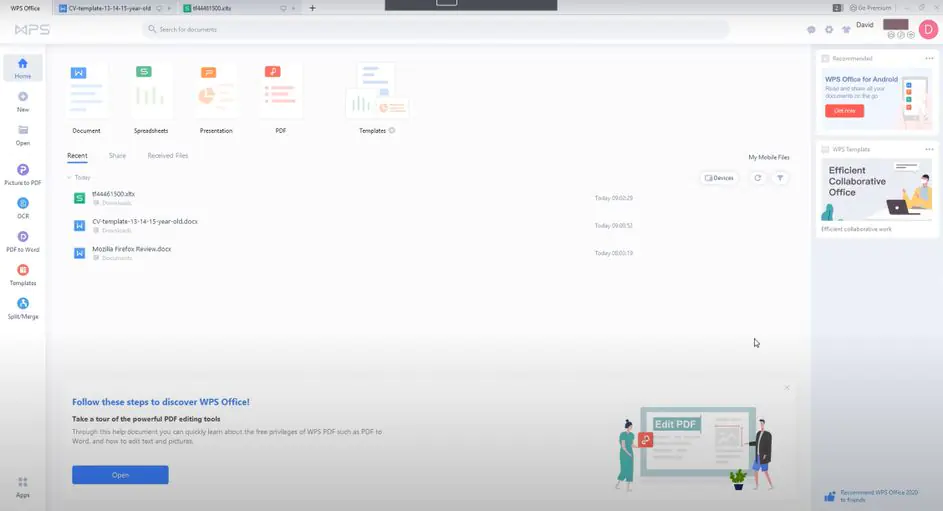Launch the OCR tool
943x511 pixels.
tap(23, 207)
